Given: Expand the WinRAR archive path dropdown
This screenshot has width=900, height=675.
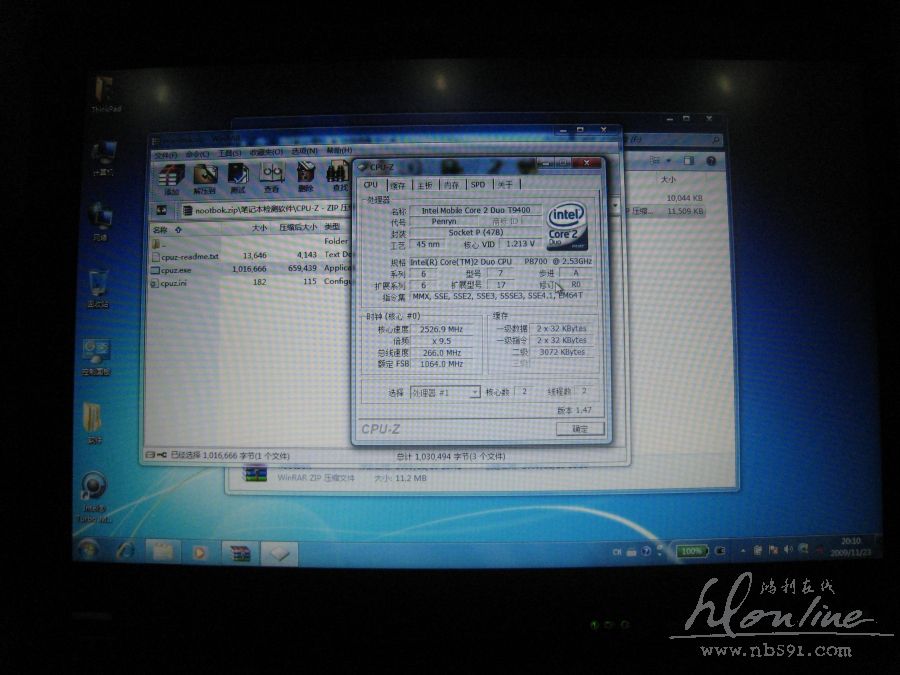Looking at the screenshot, I should (x=615, y=207).
